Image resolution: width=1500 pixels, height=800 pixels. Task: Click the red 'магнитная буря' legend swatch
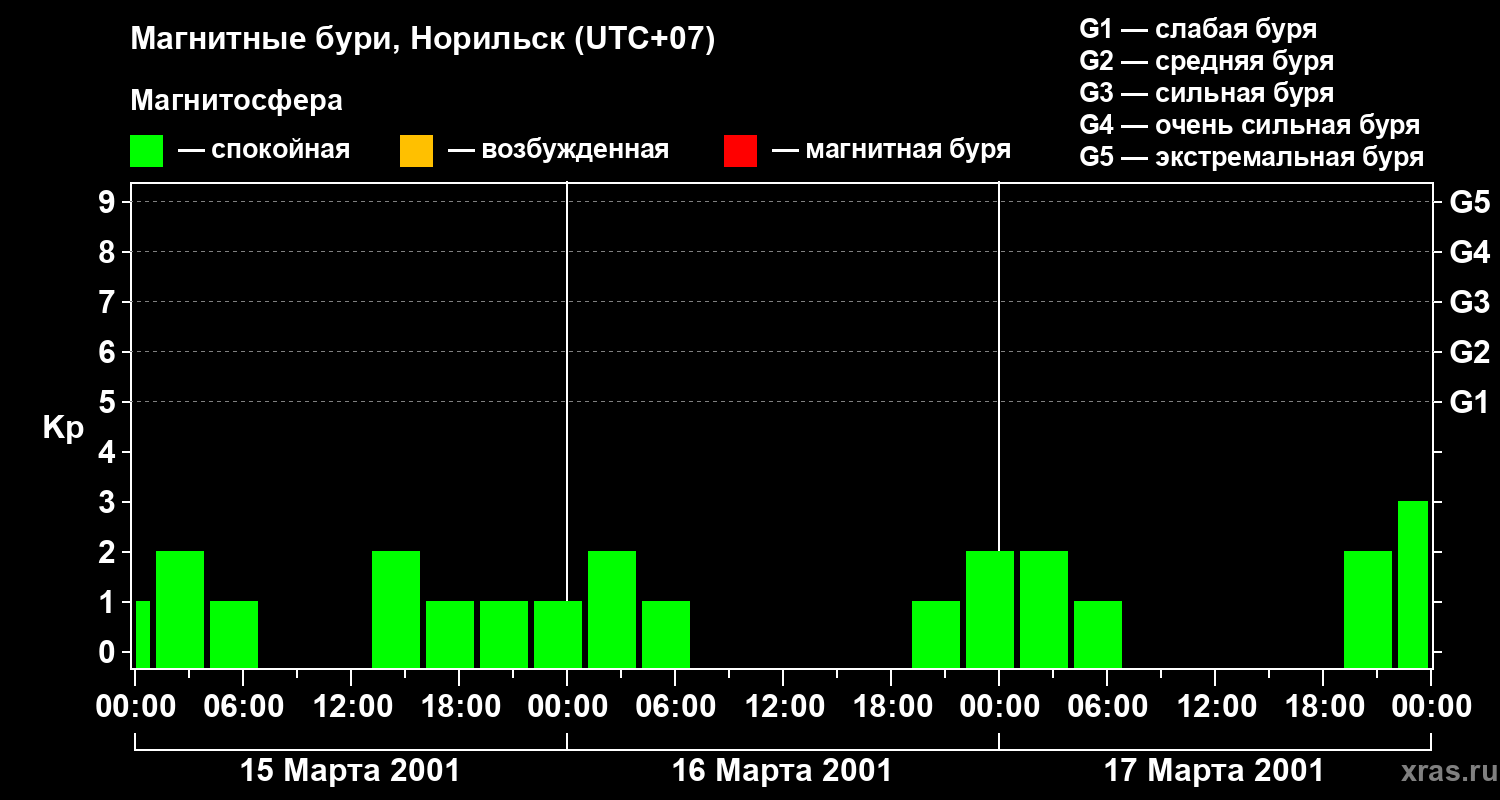[x=740, y=151]
